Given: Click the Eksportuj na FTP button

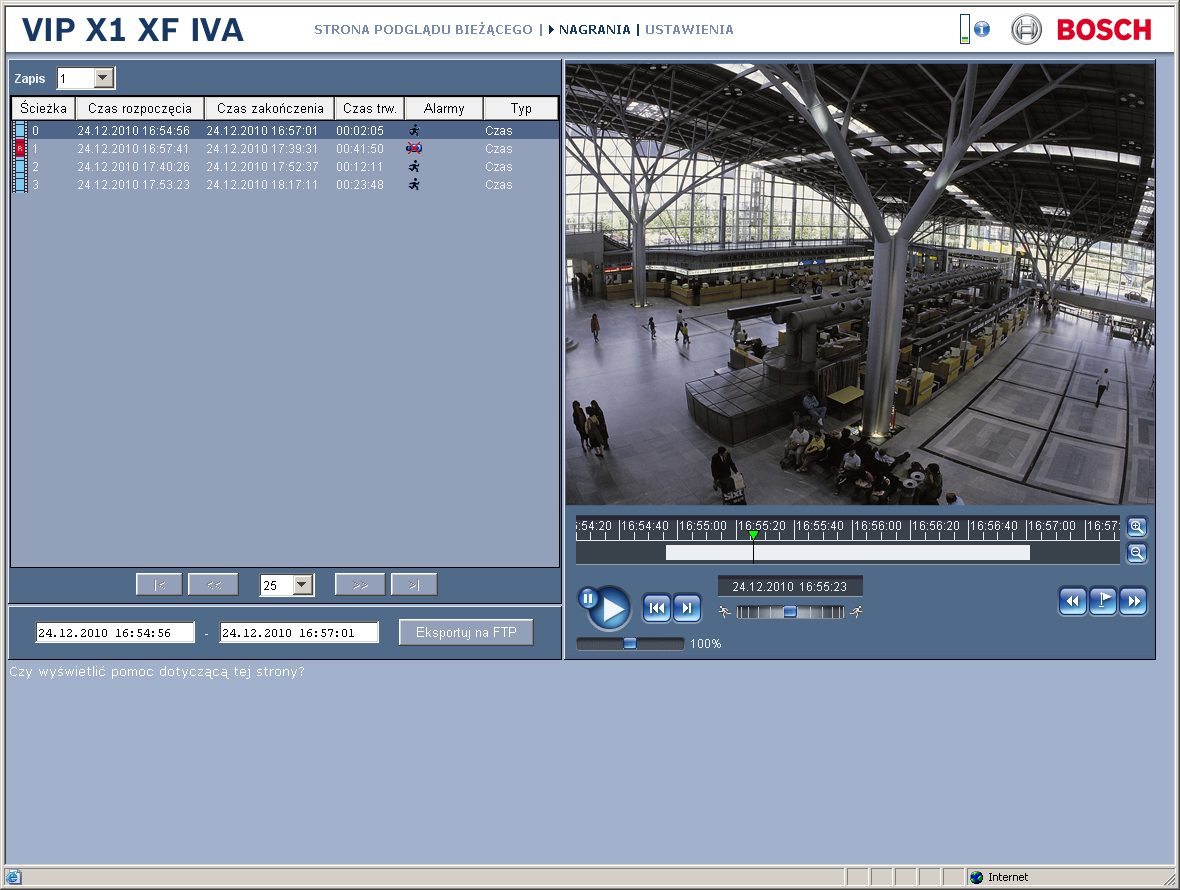Looking at the screenshot, I should coord(466,633).
